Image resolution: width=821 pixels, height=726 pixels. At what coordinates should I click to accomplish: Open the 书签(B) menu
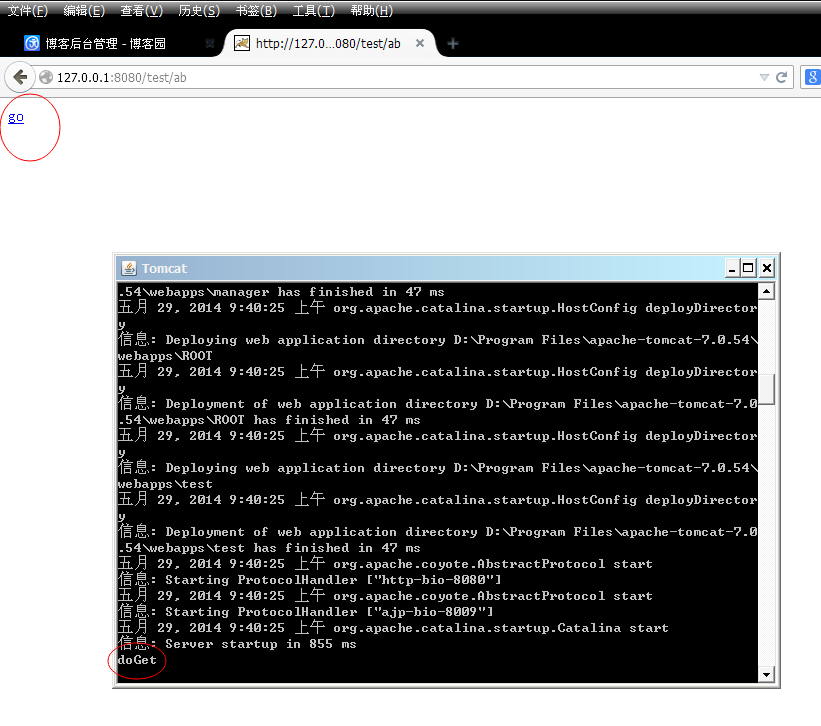click(x=256, y=10)
